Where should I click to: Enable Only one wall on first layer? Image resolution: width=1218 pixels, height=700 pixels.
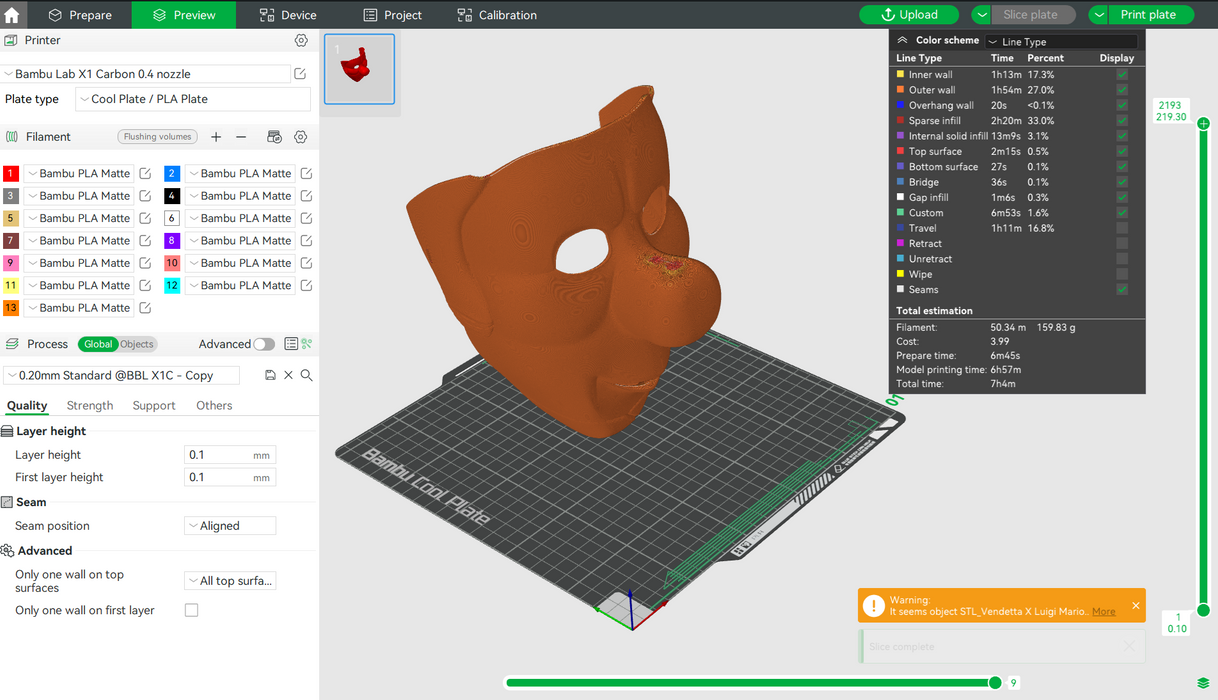192,610
